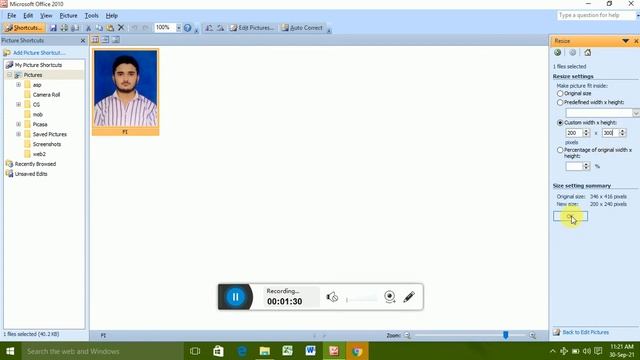Open the Resize task pane dropdown arrow
The image size is (640, 360).
click(x=625, y=41)
